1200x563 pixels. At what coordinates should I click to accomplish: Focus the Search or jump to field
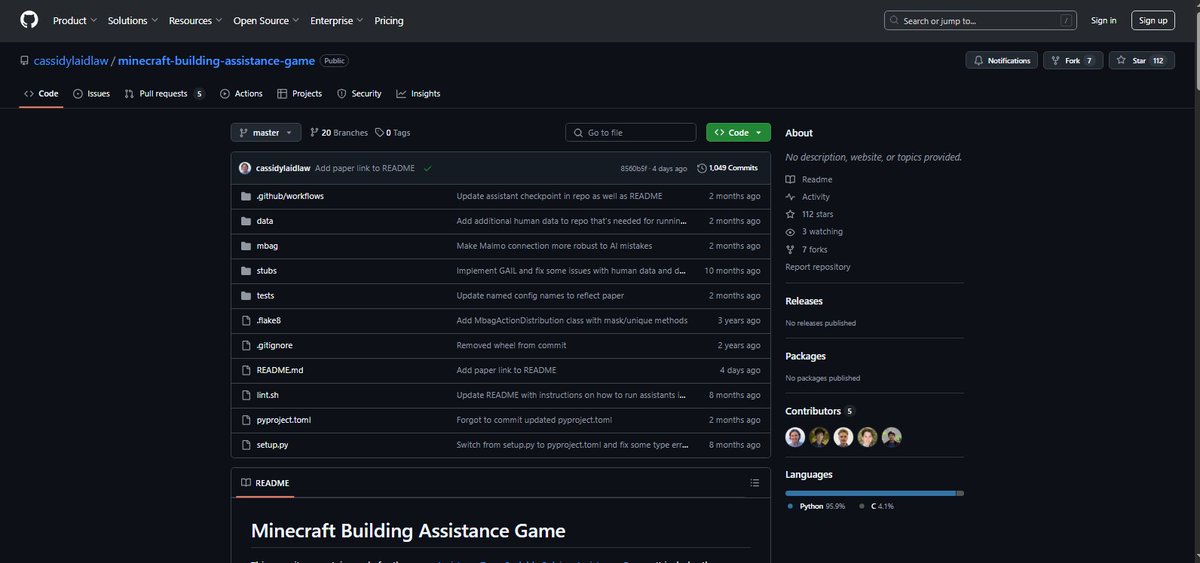982,20
